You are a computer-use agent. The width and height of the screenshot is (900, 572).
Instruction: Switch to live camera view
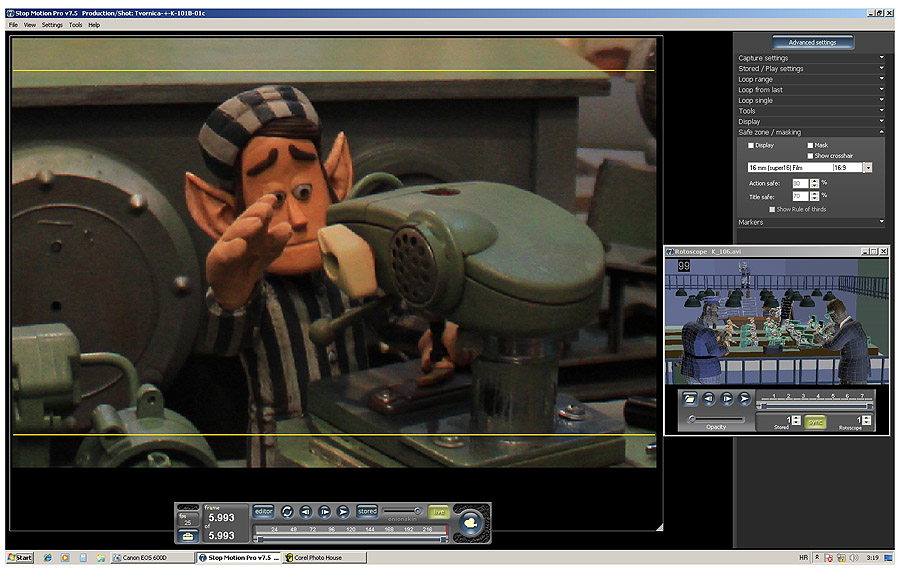[x=439, y=512]
